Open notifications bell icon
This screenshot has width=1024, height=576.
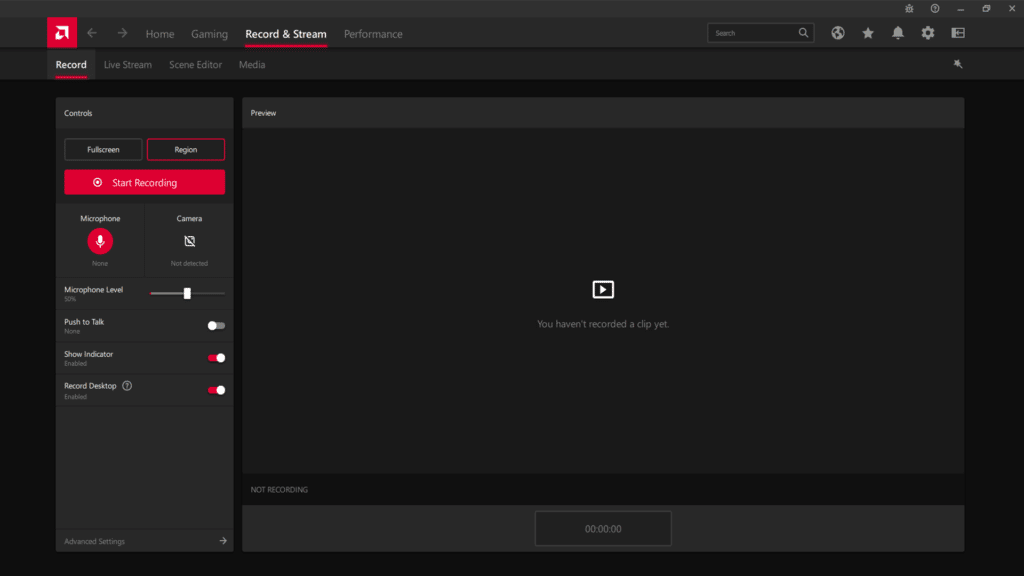pyautogui.click(x=898, y=33)
